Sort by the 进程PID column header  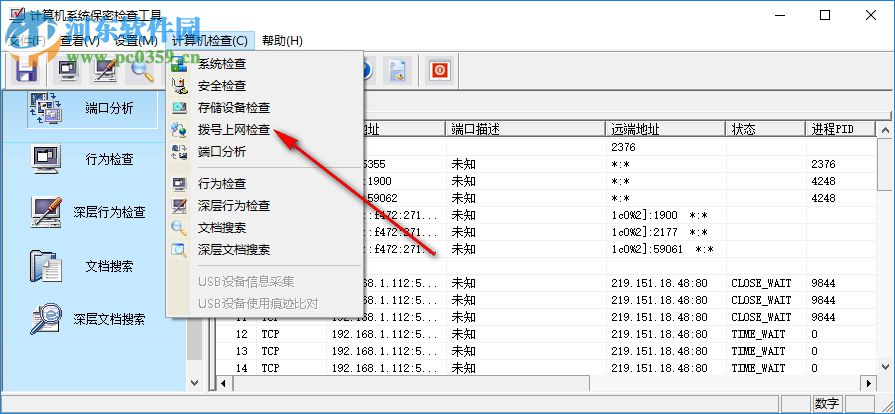pyautogui.click(x=840, y=129)
